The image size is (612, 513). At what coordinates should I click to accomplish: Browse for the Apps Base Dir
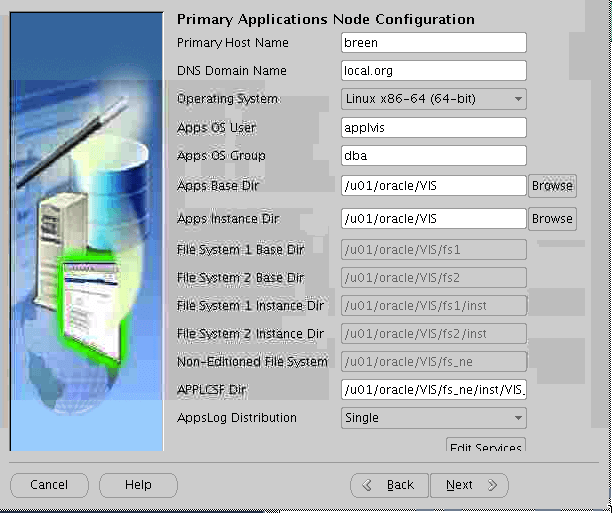(x=552, y=186)
